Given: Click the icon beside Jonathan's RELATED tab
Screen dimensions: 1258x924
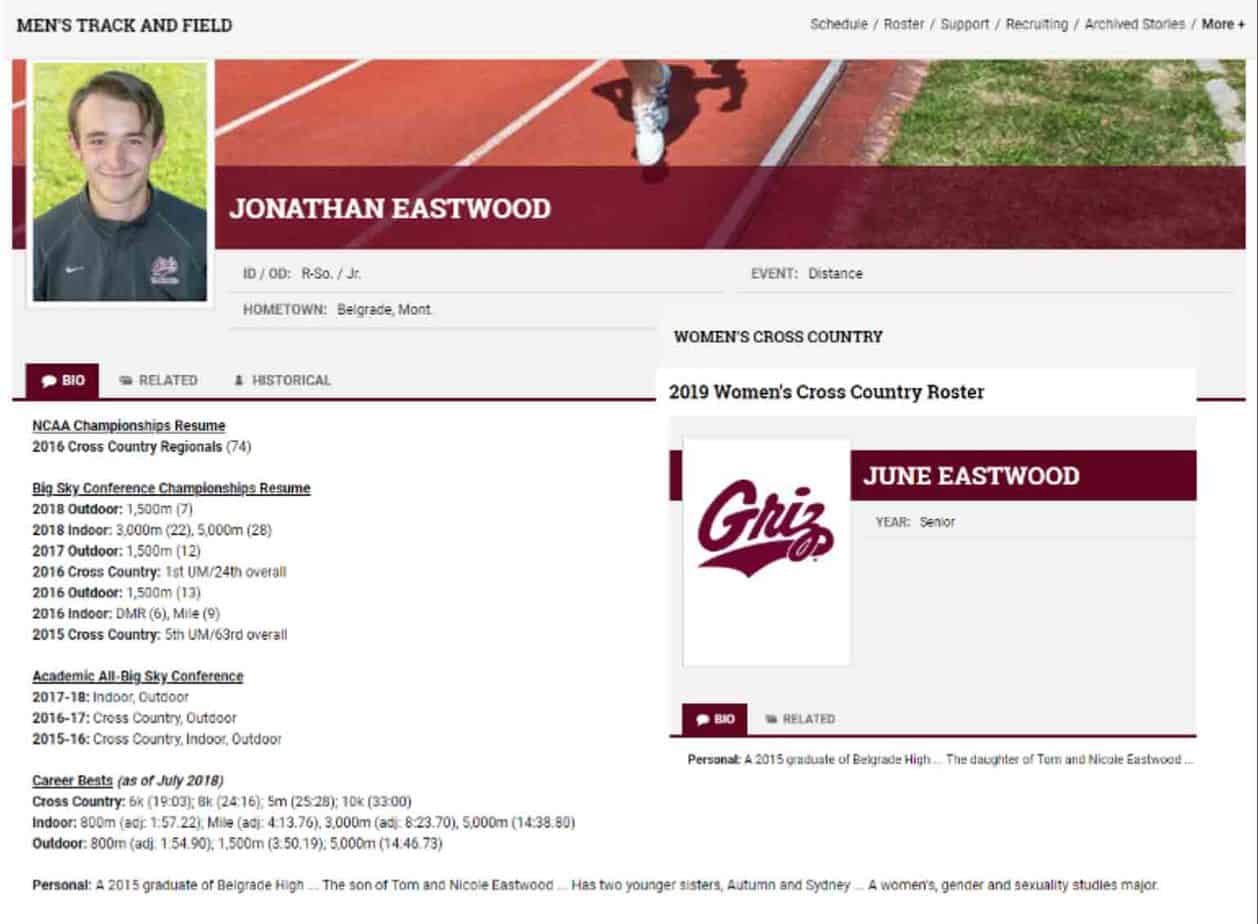Looking at the screenshot, I should tap(126, 381).
